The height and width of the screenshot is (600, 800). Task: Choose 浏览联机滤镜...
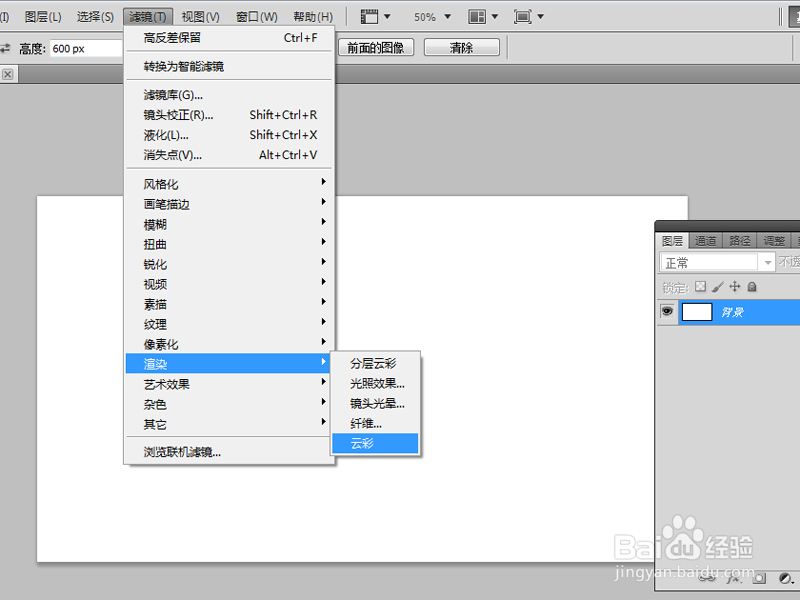point(230,452)
